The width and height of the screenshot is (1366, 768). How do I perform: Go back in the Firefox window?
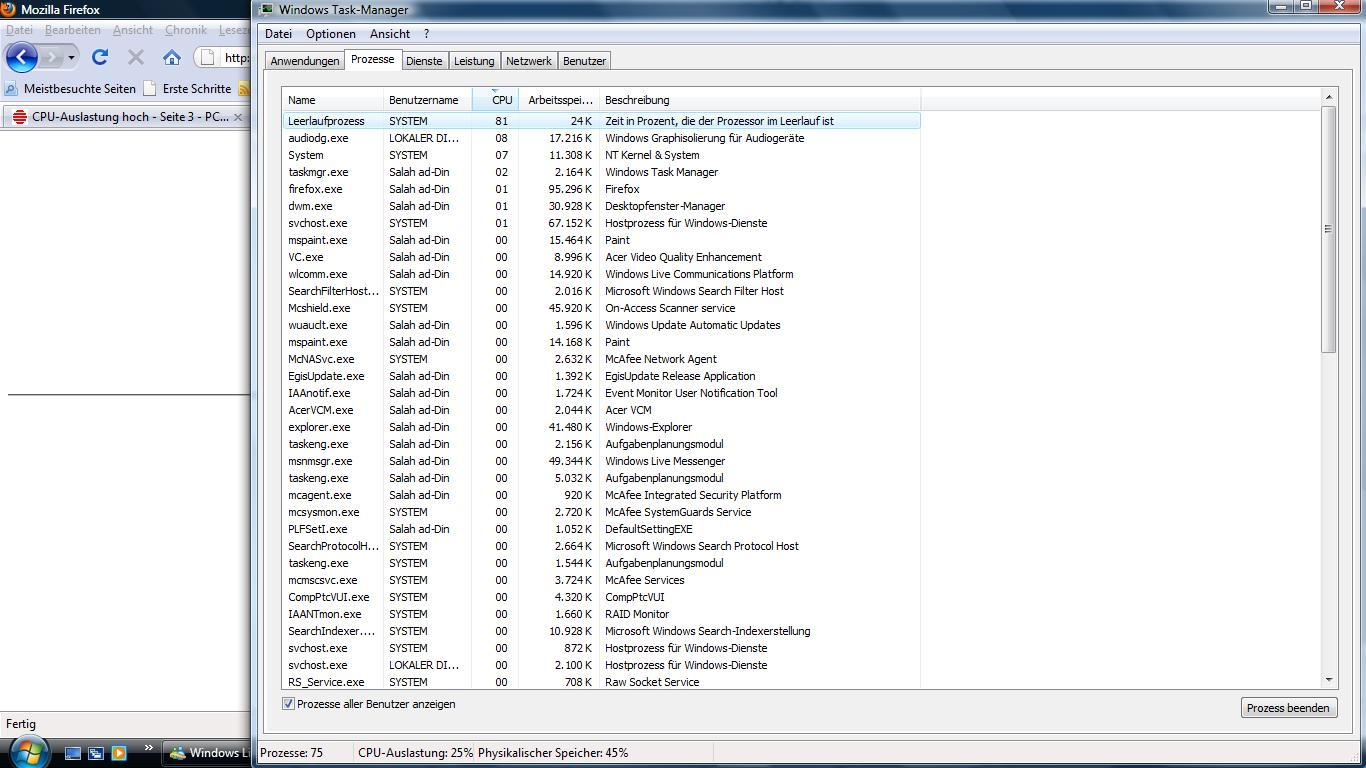tap(22, 57)
